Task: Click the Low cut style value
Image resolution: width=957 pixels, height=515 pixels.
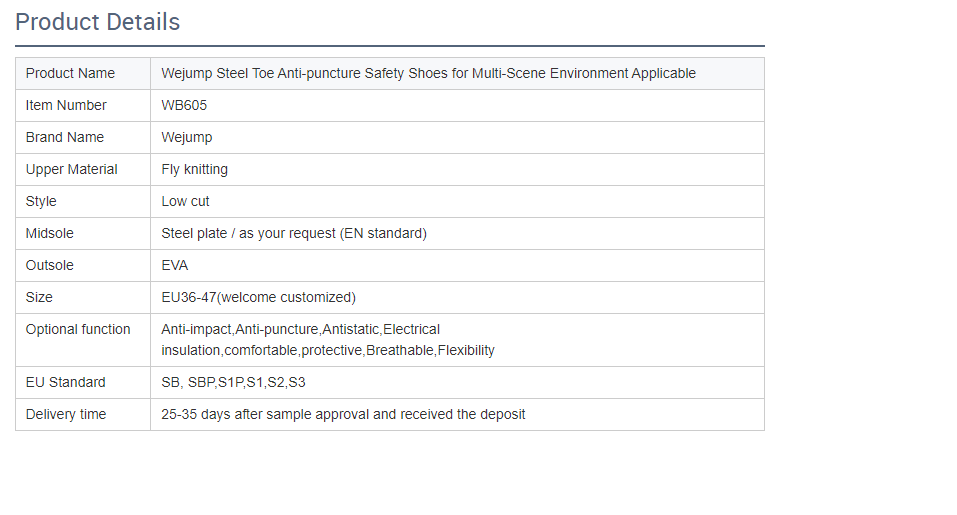Action: 186,201
